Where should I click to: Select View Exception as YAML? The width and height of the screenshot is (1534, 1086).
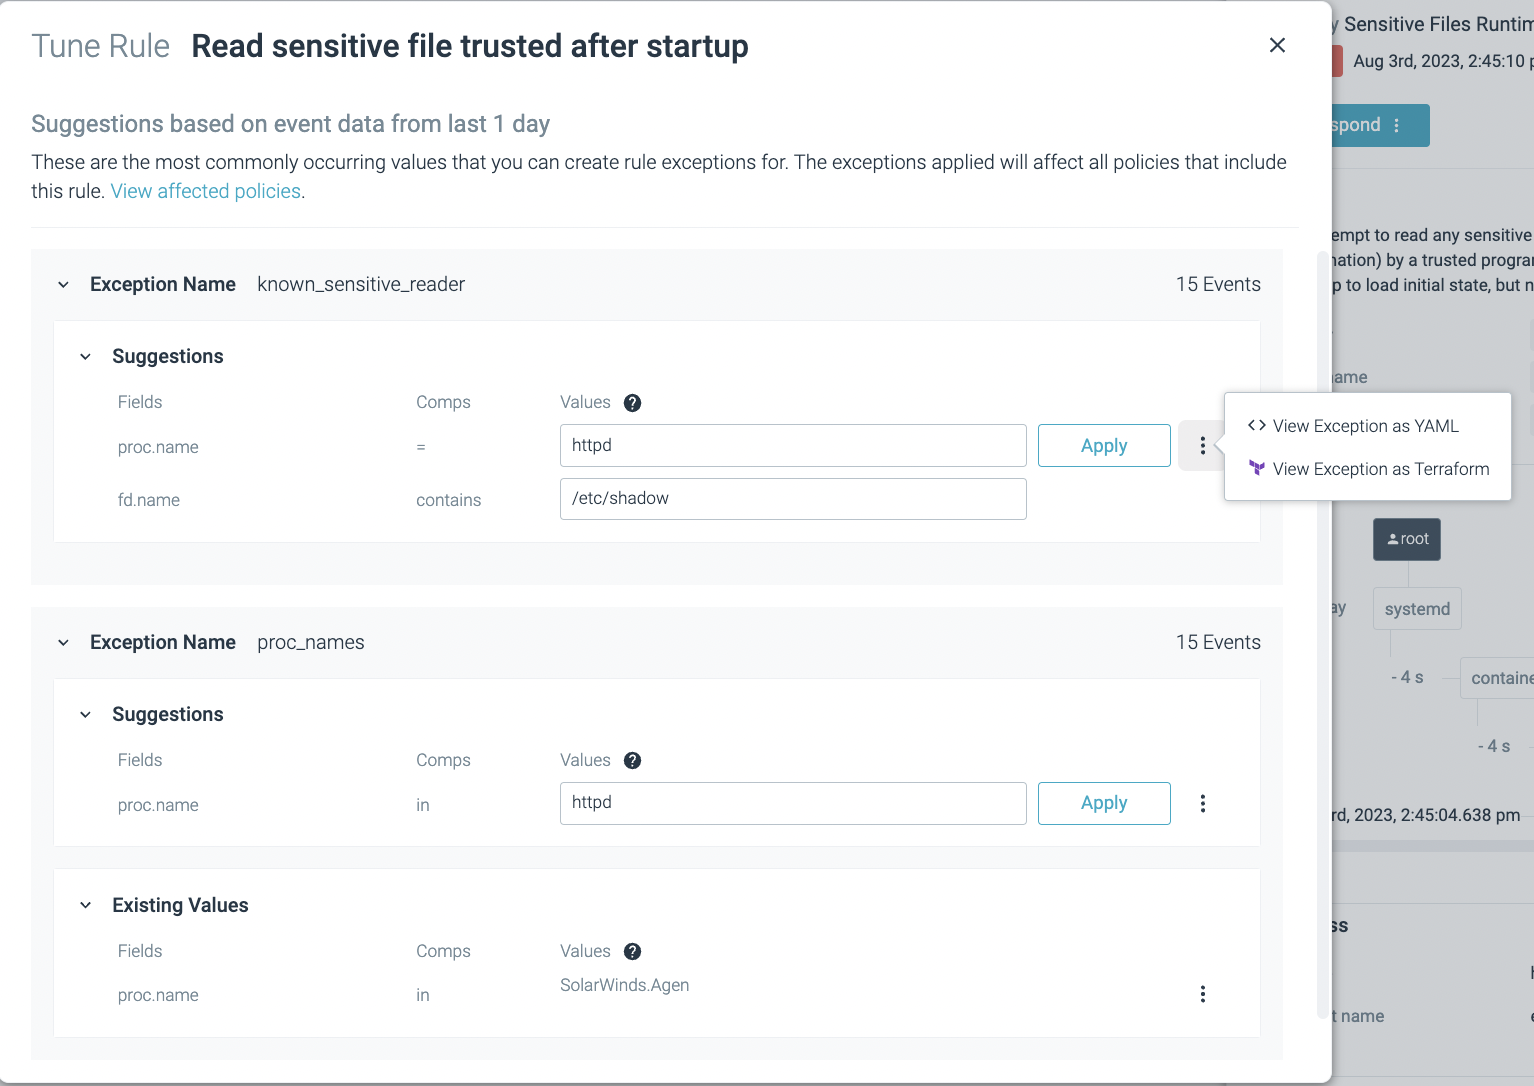pos(1365,426)
